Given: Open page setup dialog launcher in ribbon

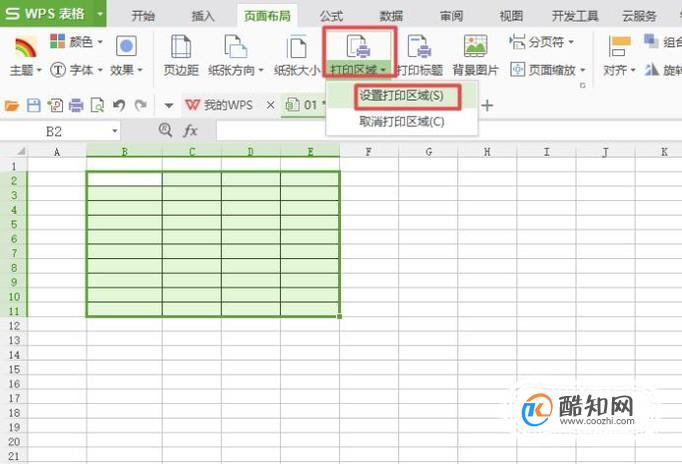Looking at the screenshot, I should 583,85.
